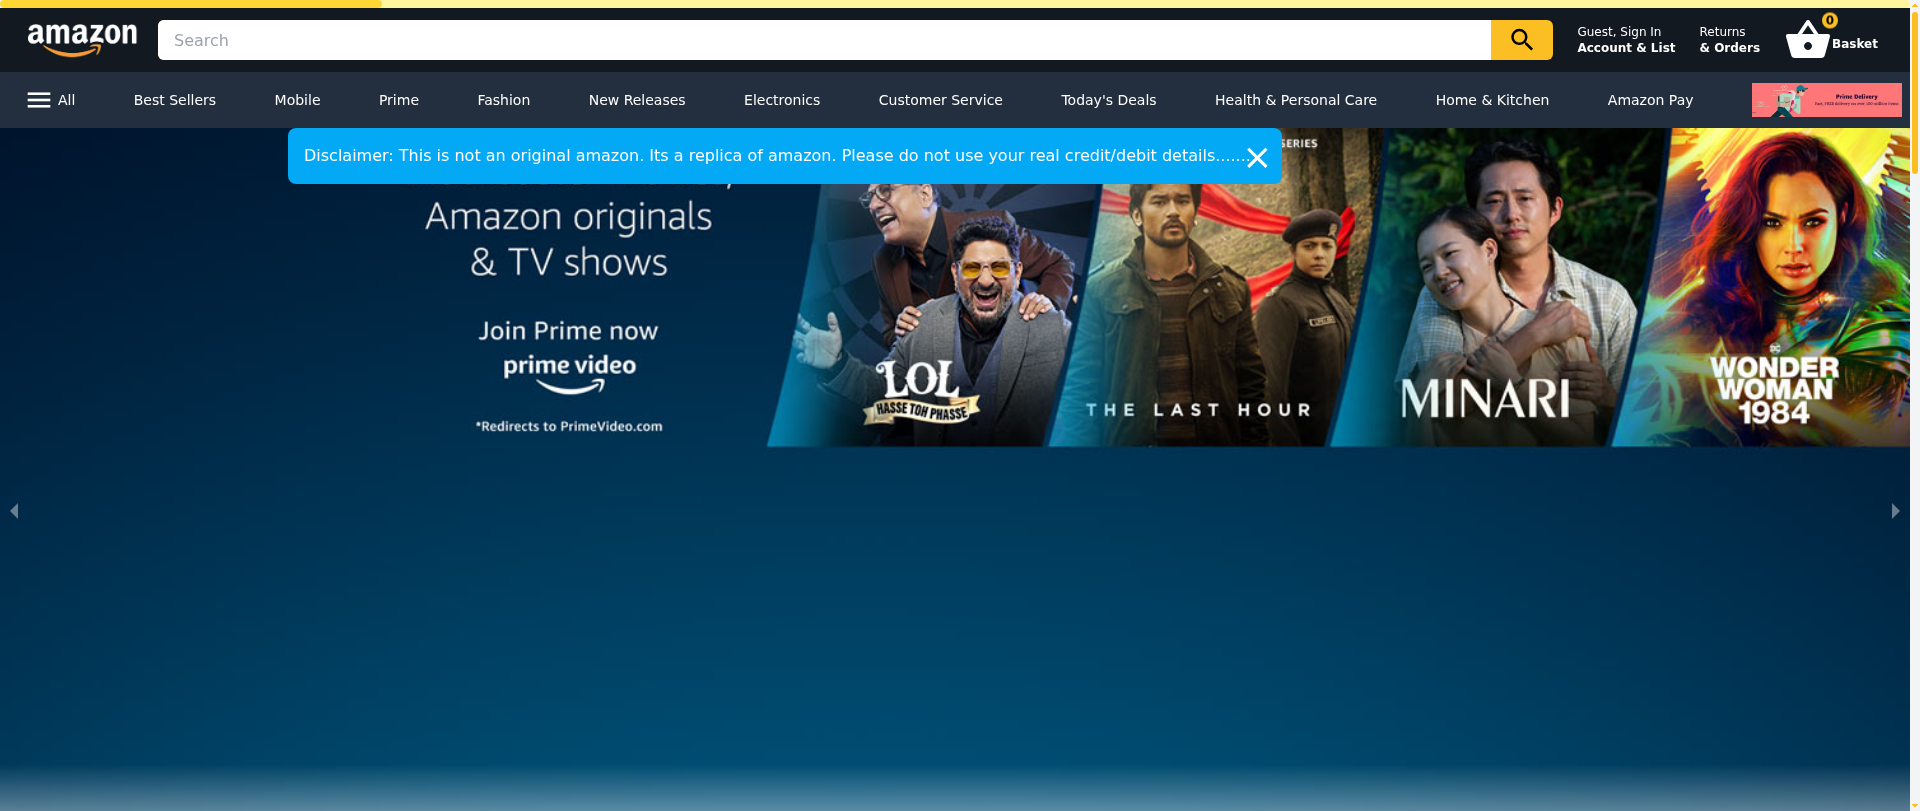Open Today's Deals
This screenshot has width=1920, height=811.
(x=1108, y=100)
